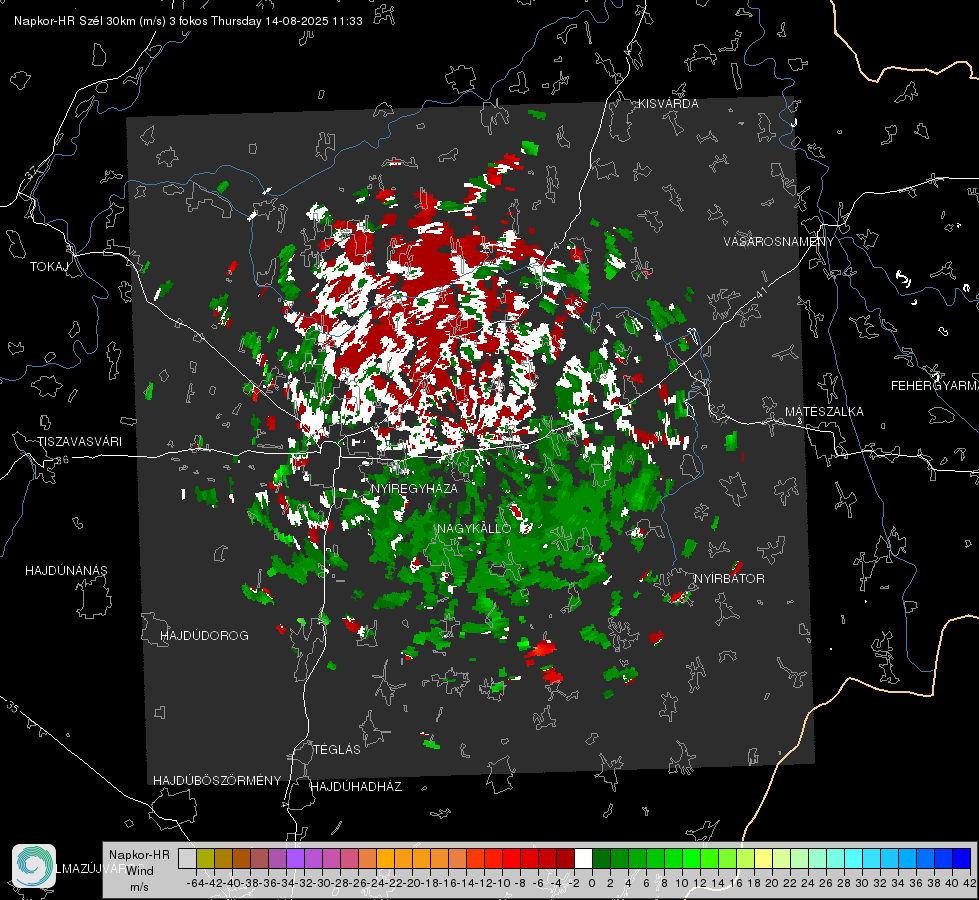Pick the cyan swatch between 28 and 30
This screenshot has width=979, height=900.
click(x=853, y=859)
